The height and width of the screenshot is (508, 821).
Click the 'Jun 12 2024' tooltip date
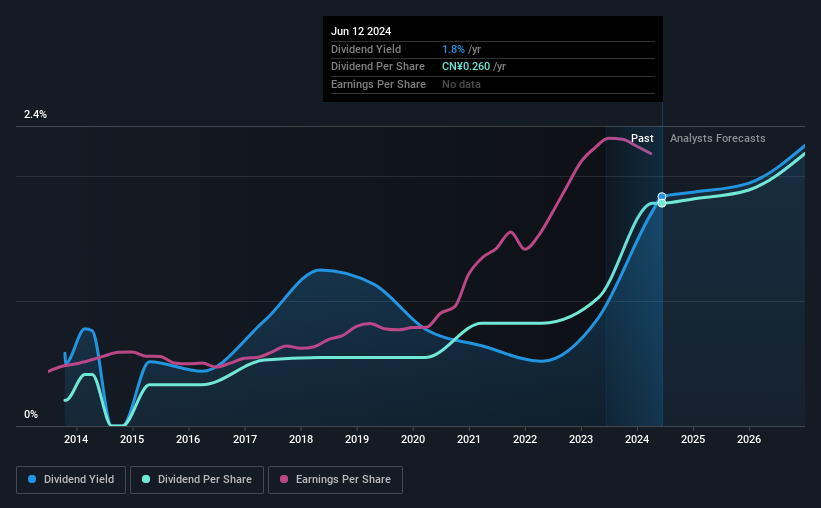[x=361, y=31]
